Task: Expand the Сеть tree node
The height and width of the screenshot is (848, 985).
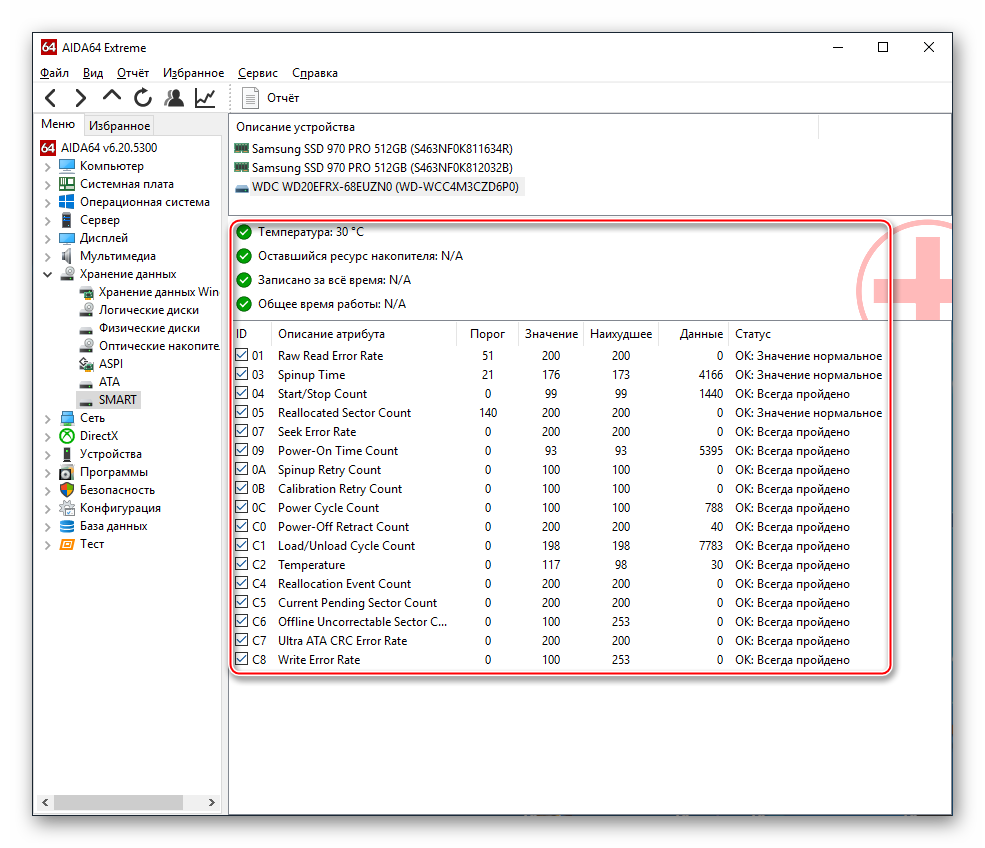Action: click(x=48, y=419)
